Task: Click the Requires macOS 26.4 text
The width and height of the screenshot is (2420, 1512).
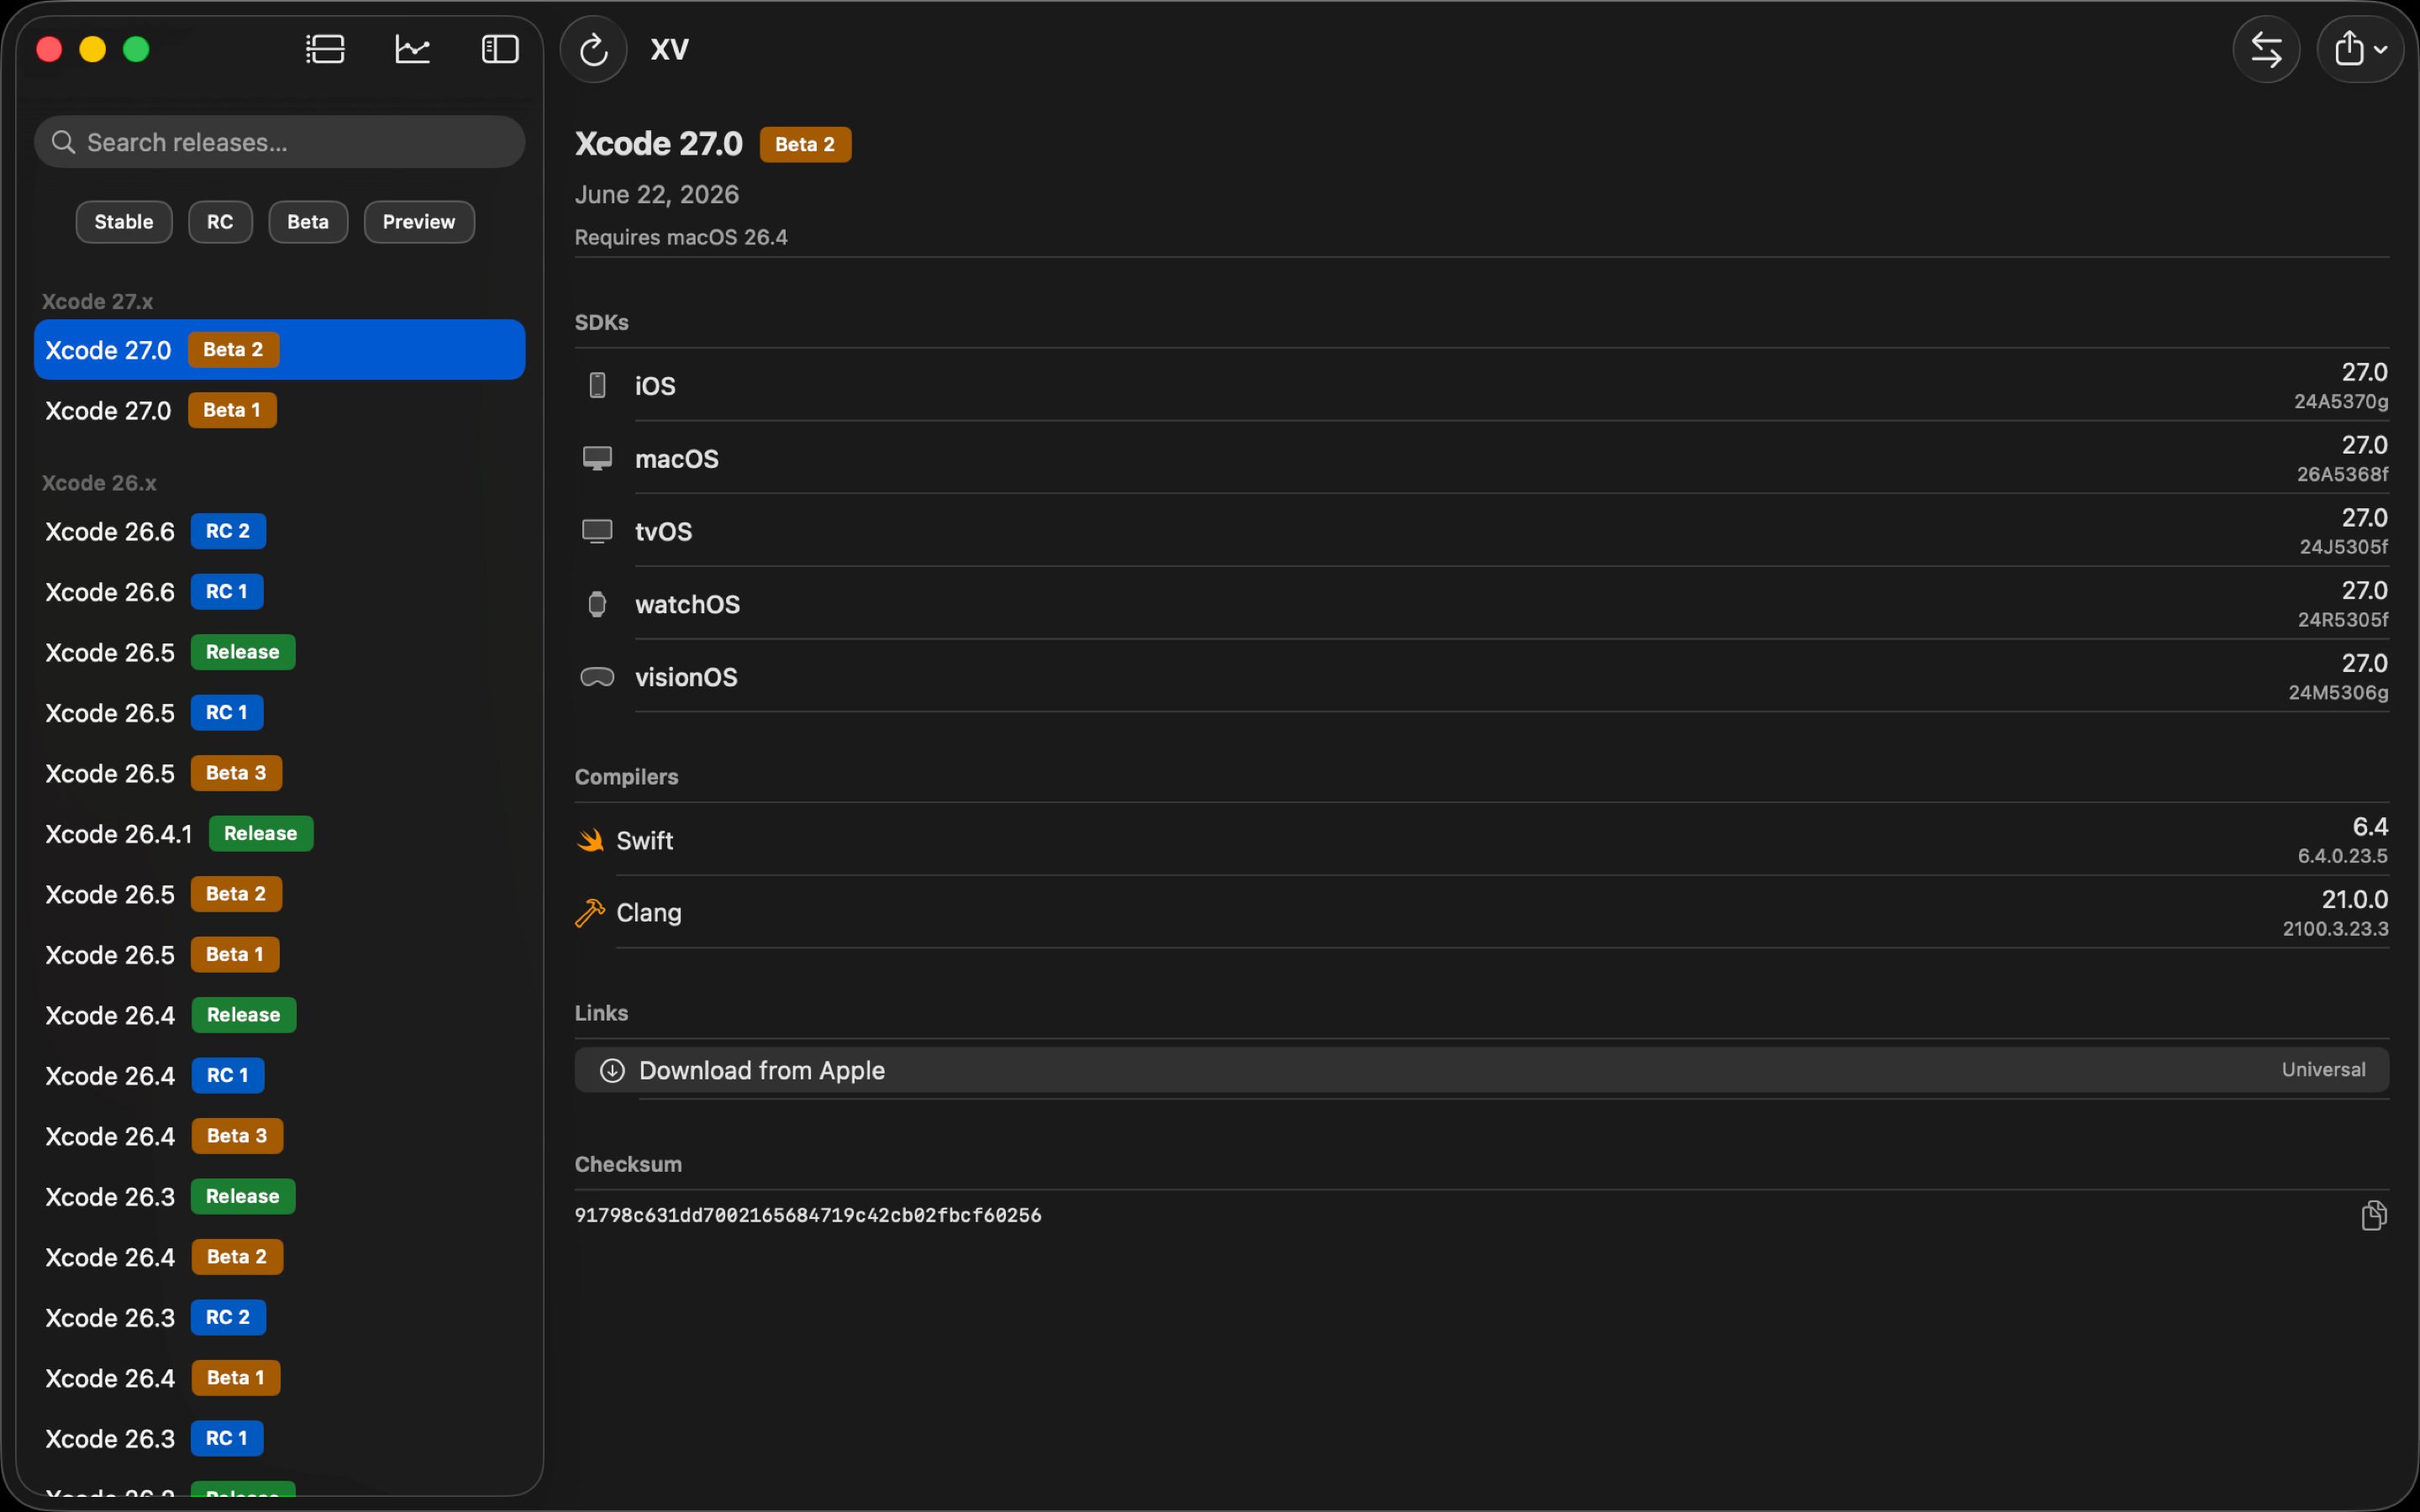Action: 681,238
